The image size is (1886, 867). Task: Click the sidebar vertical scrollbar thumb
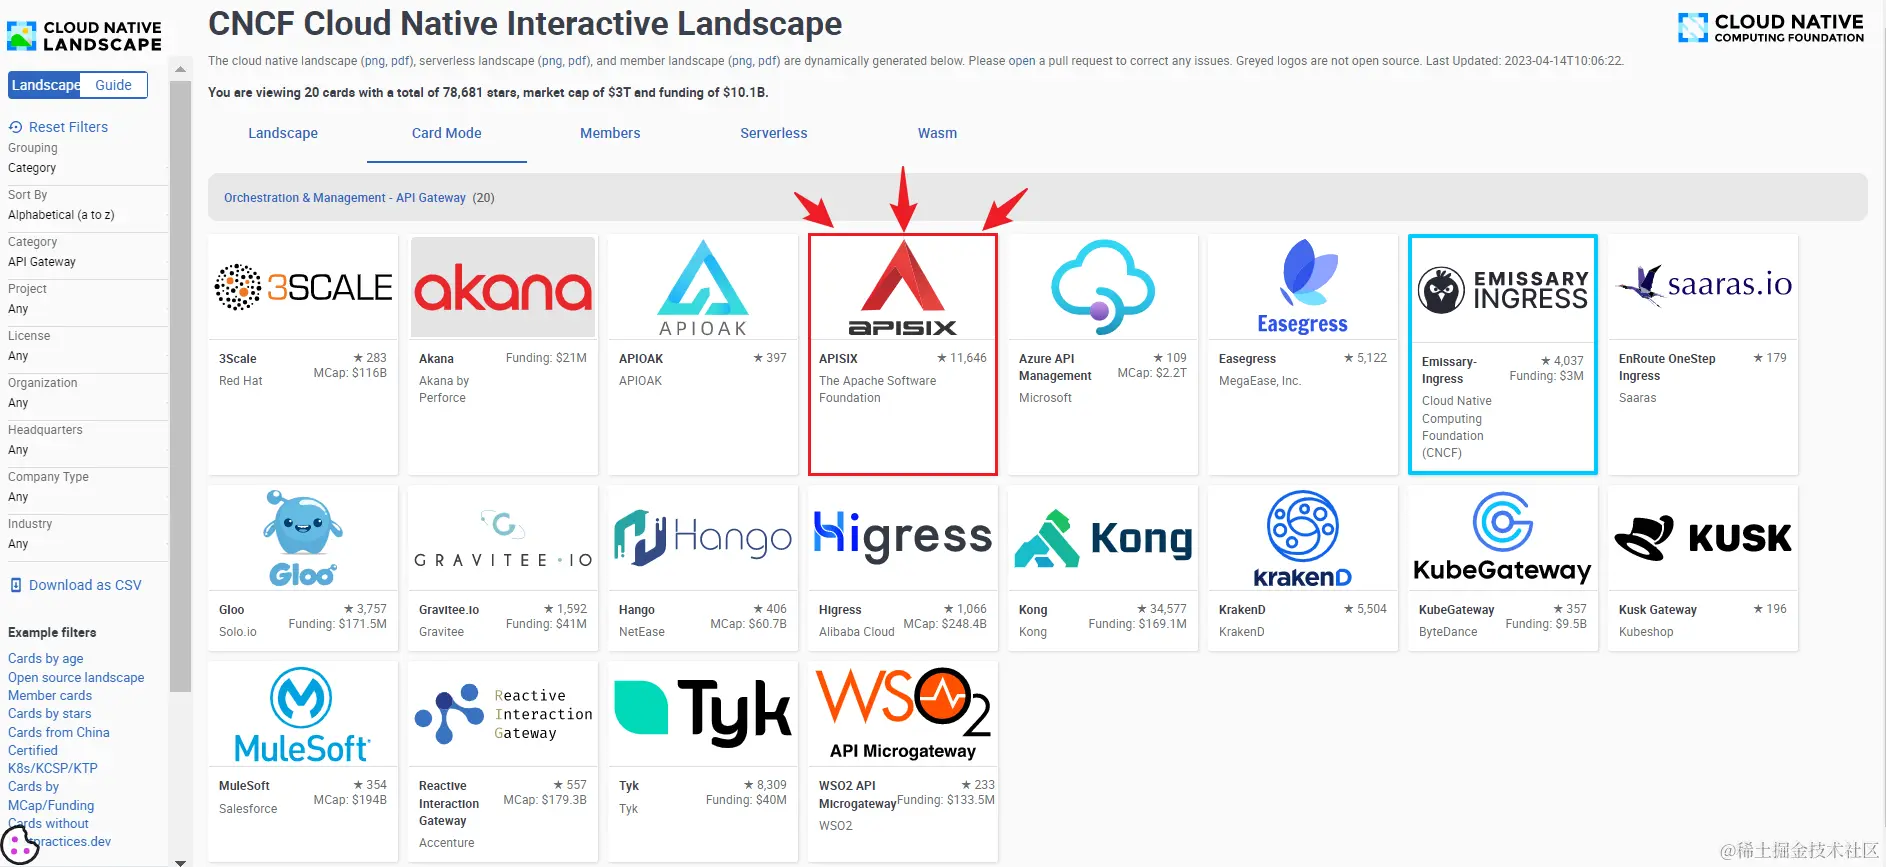[180, 386]
